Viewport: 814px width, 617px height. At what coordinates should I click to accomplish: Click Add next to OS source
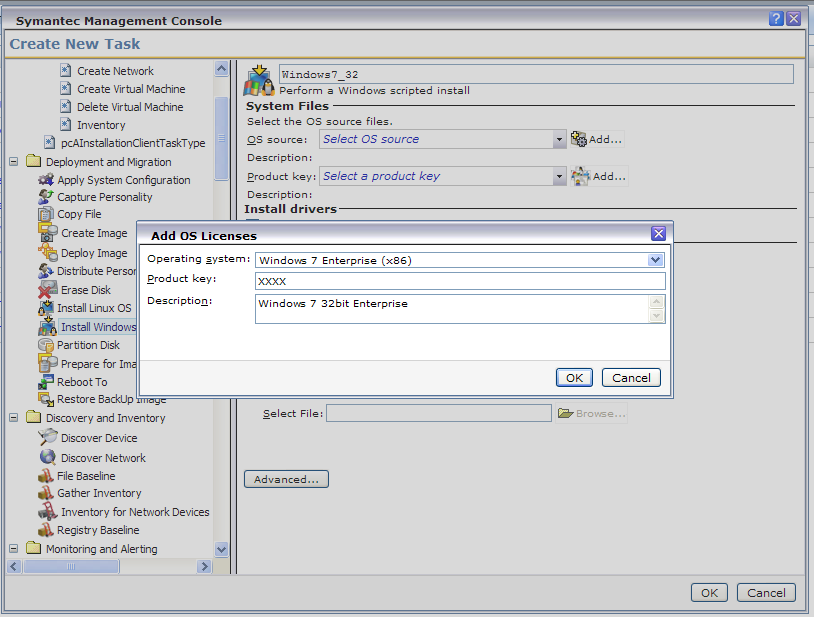596,139
